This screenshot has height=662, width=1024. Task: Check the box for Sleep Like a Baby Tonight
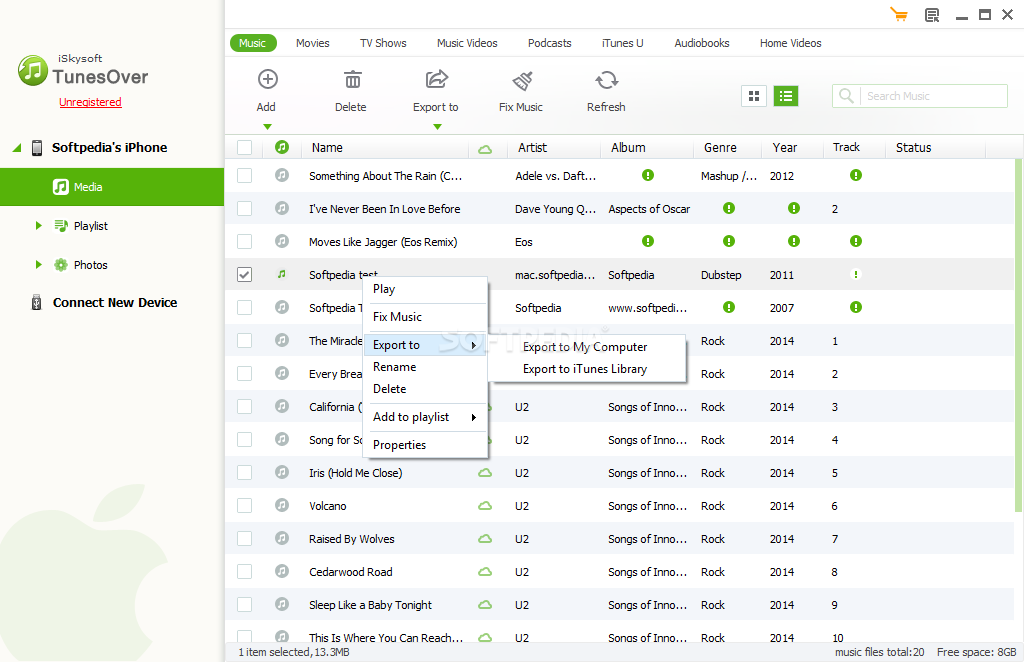[244, 605]
